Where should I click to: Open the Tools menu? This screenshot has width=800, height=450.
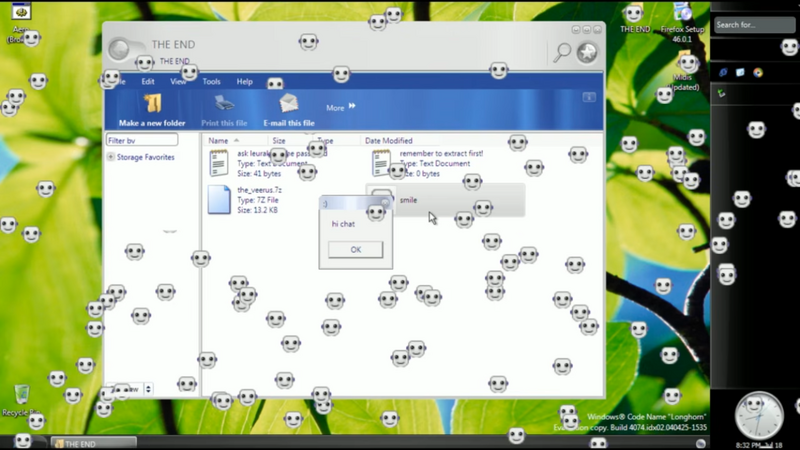click(x=211, y=82)
